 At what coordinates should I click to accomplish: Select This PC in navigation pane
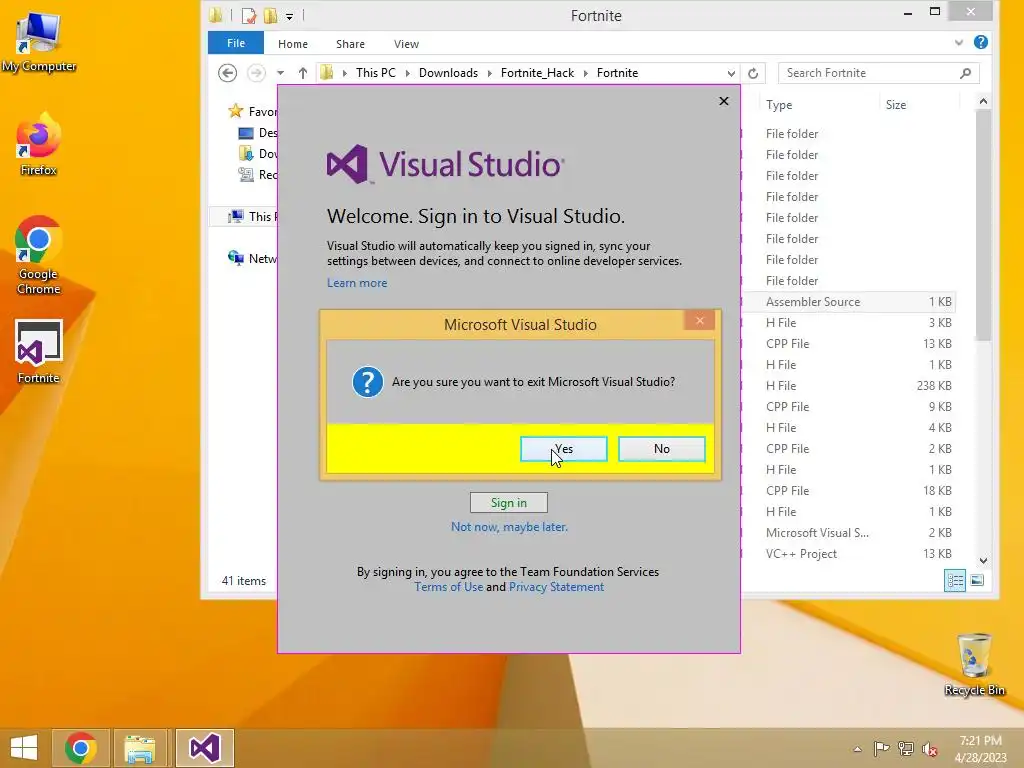(253, 216)
